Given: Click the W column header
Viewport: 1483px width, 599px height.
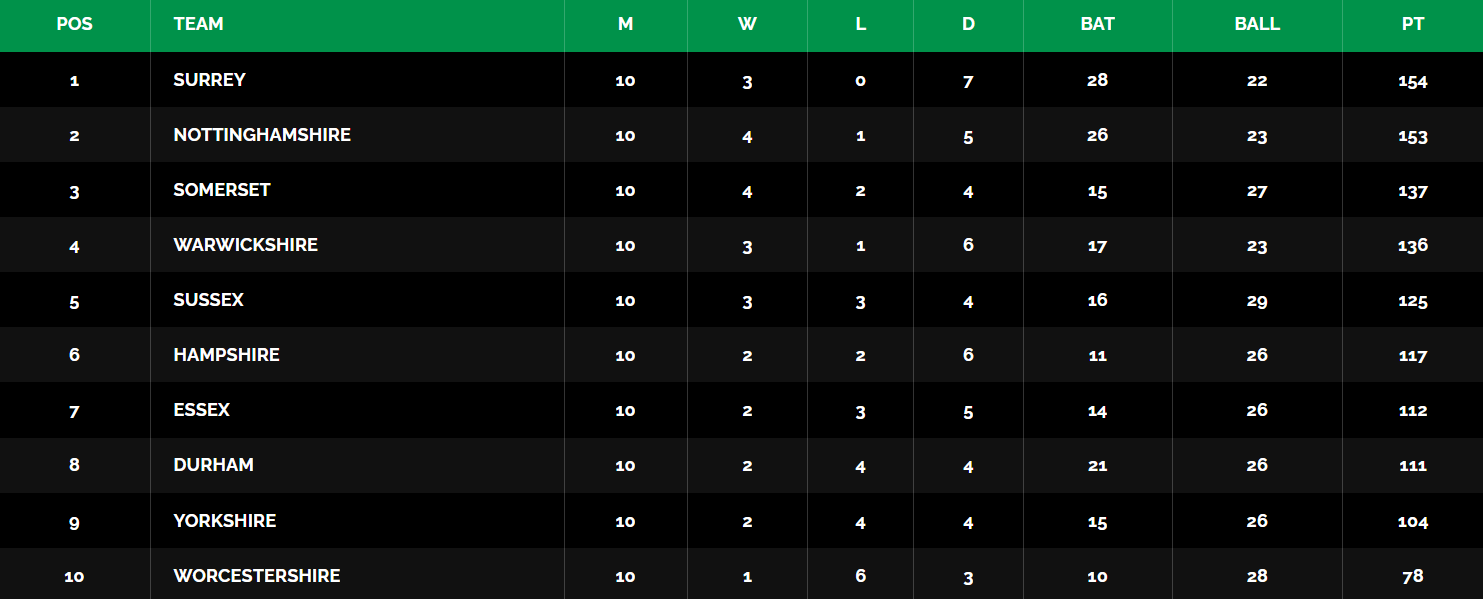Looking at the screenshot, I should pos(747,24).
